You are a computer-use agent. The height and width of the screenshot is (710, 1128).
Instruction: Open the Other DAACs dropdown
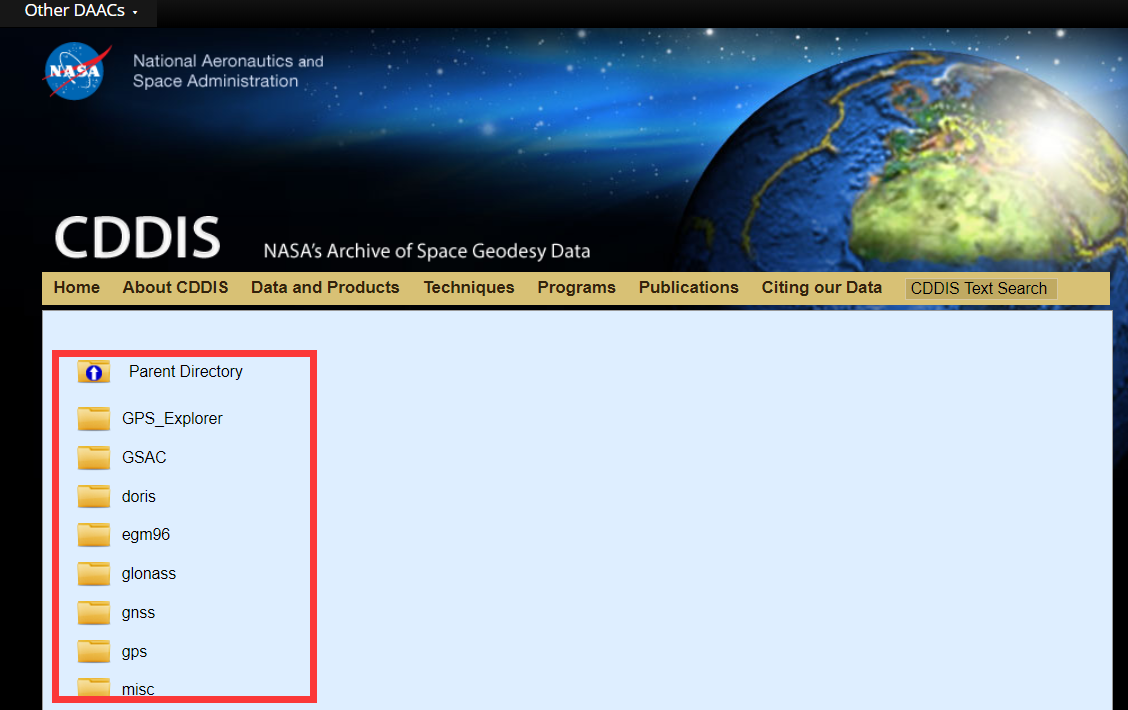click(x=79, y=11)
